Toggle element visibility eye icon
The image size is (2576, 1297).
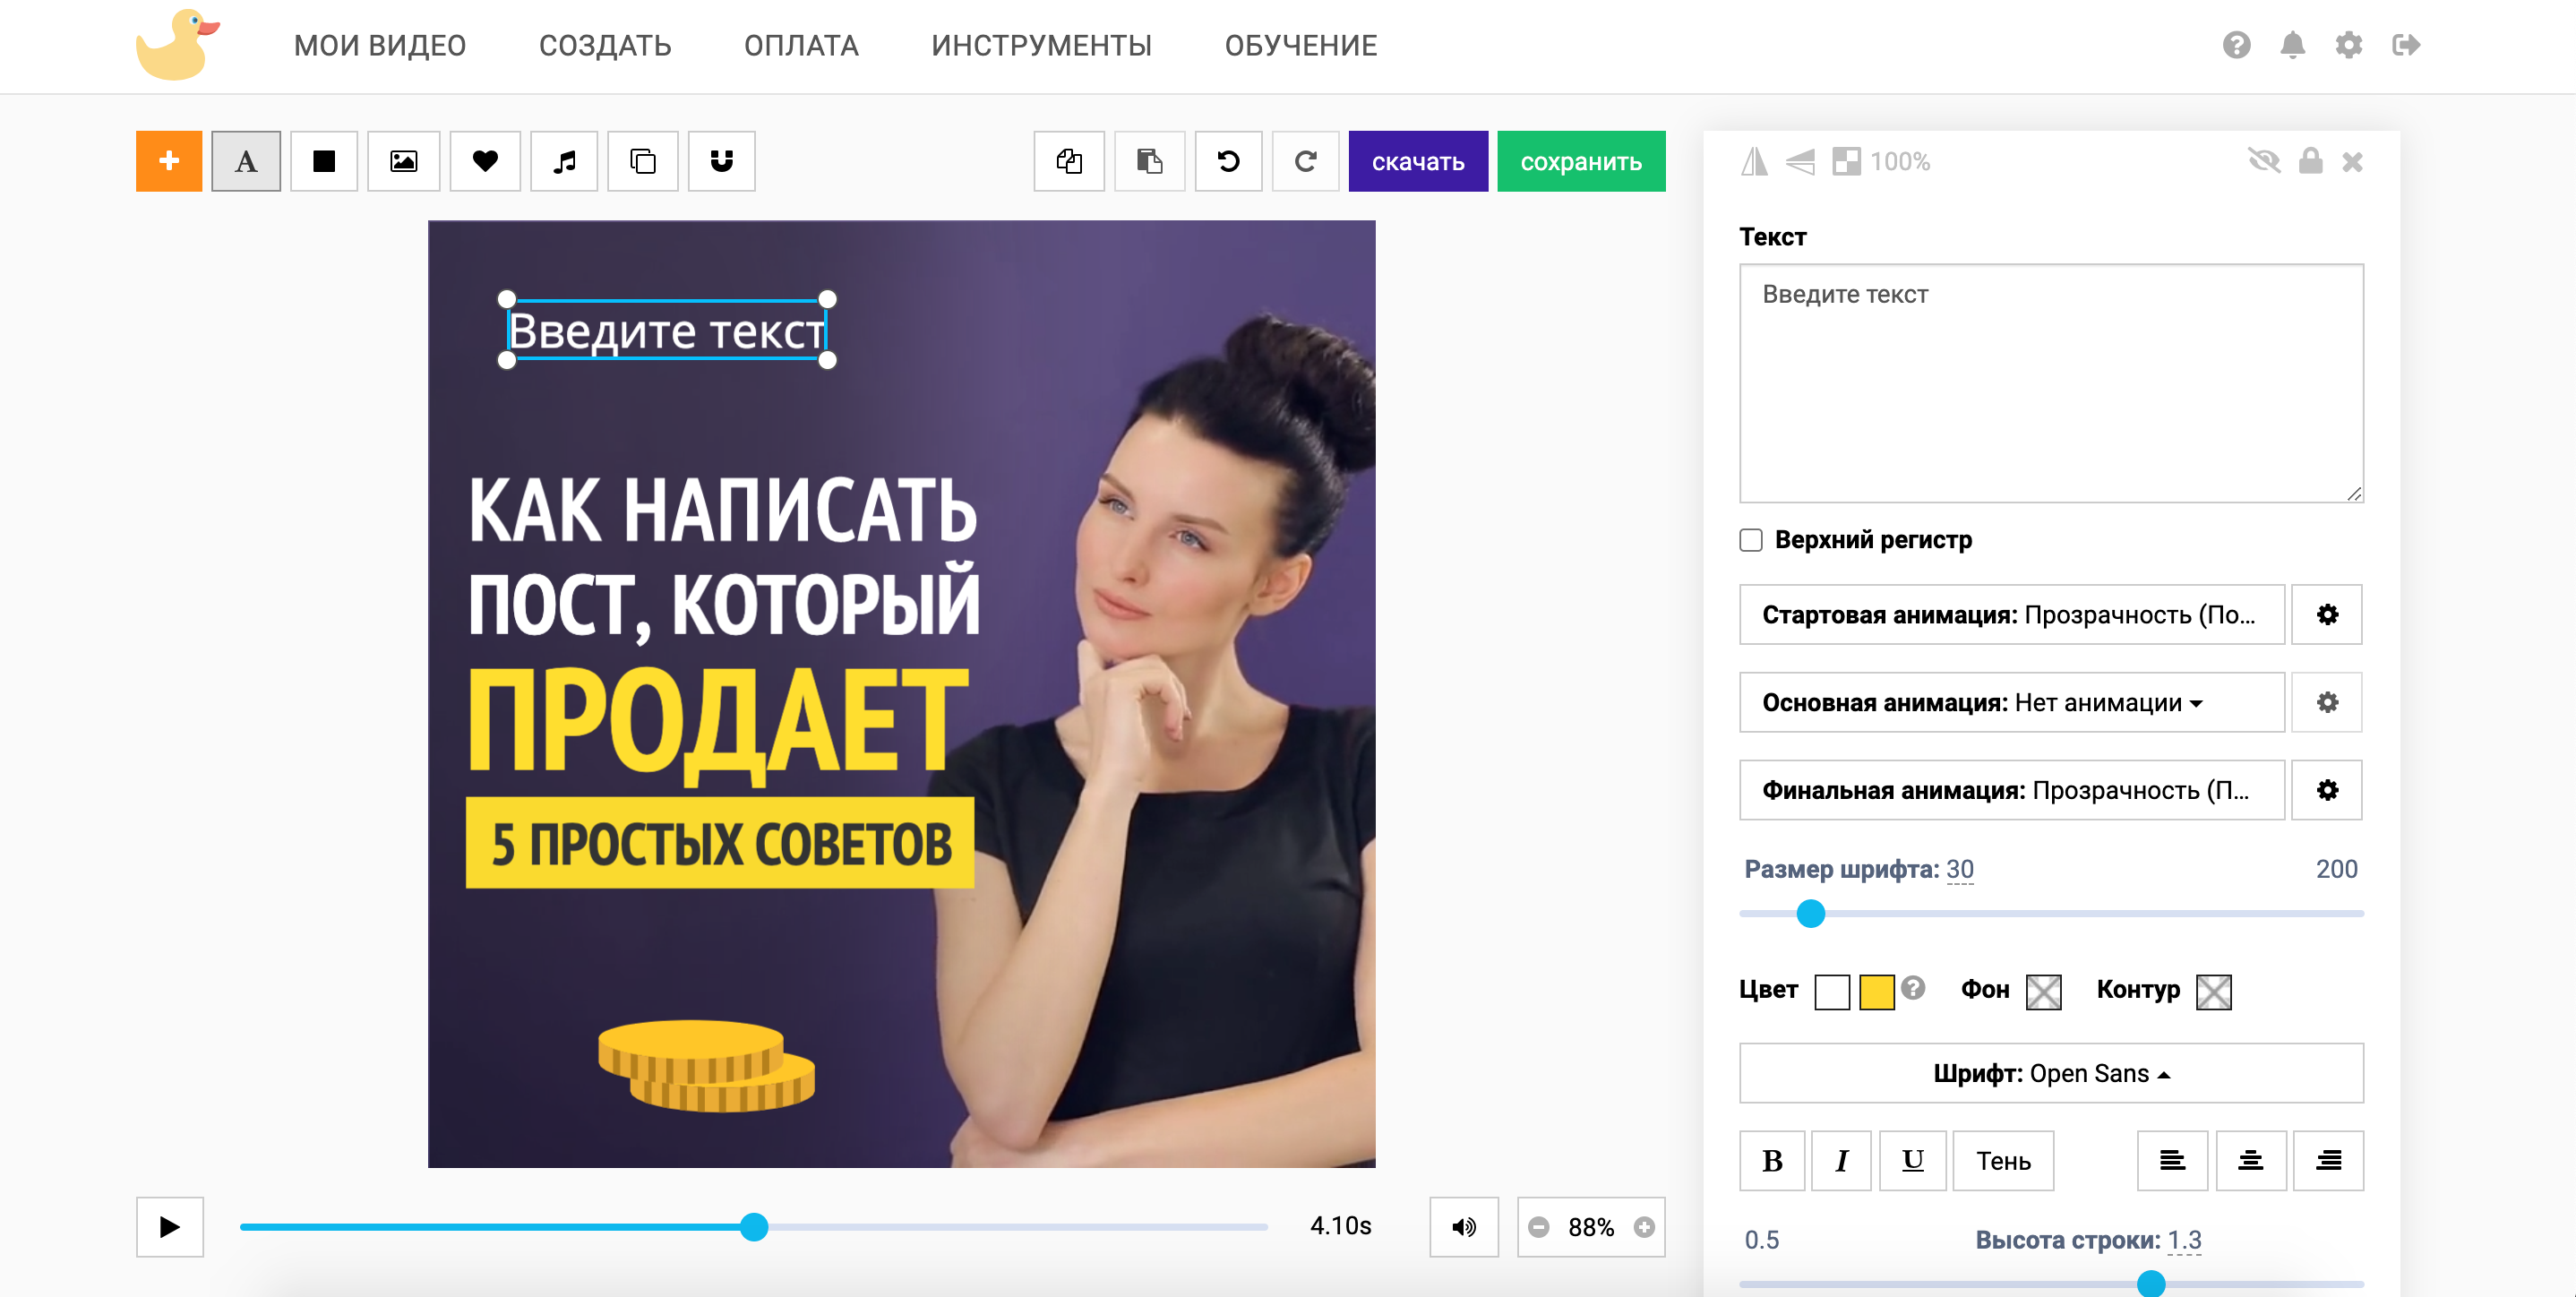coord(2264,161)
